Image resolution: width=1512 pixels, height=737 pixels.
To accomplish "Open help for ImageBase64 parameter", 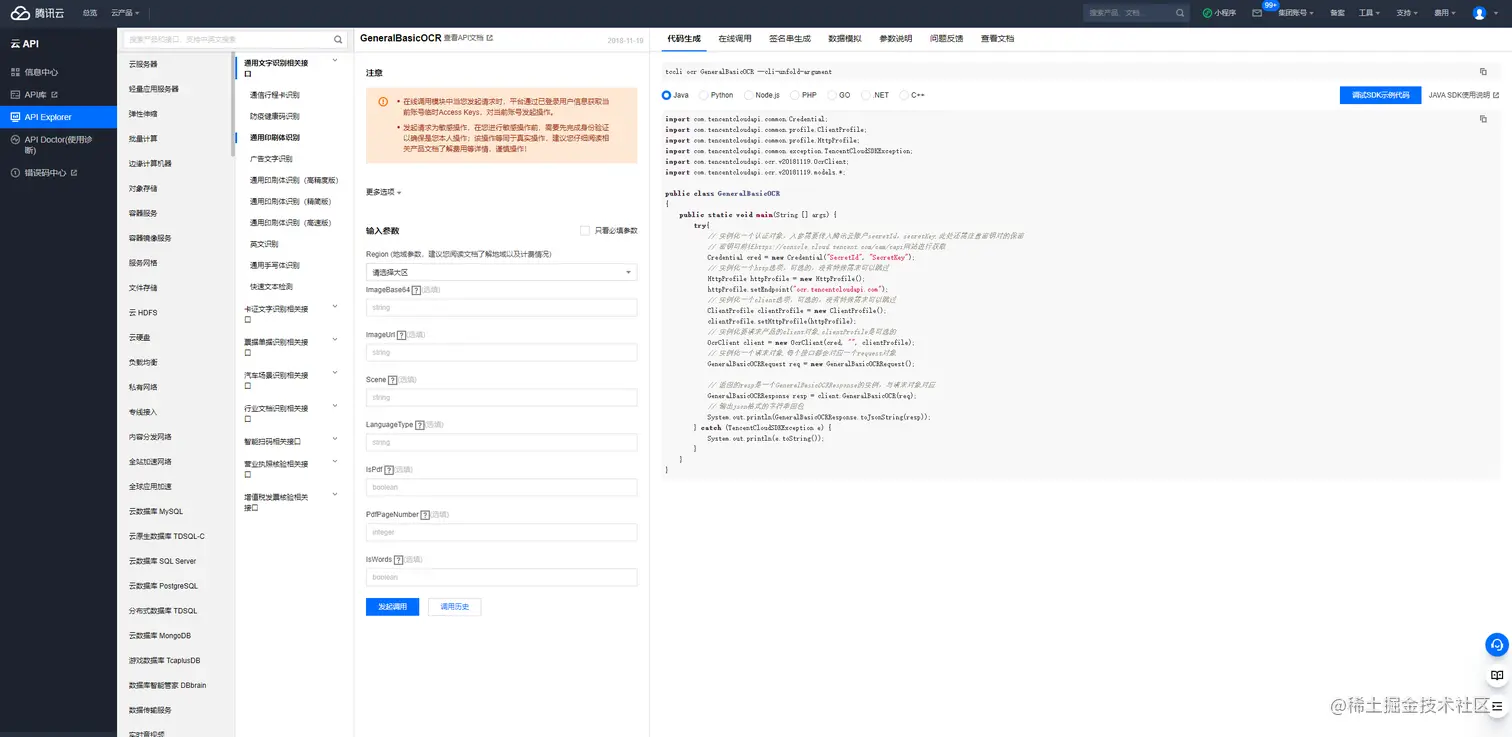I will point(416,290).
